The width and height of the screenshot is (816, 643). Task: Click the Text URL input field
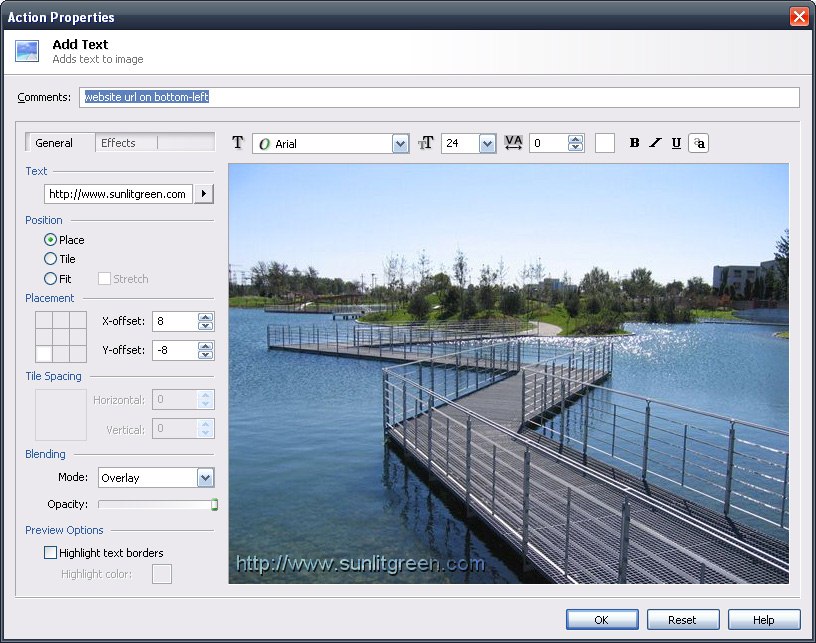tap(118, 194)
